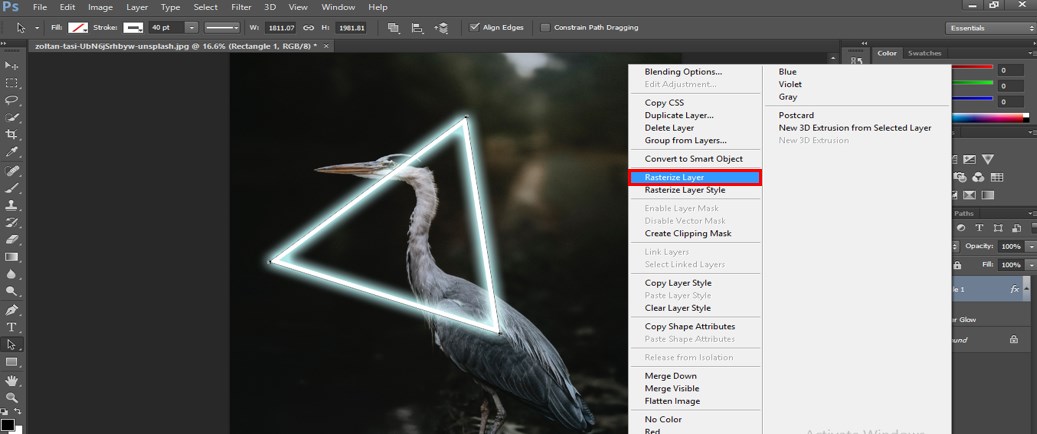Open the stroke line type dropdown
Screen dimensions: 1037x434
coord(222,28)
